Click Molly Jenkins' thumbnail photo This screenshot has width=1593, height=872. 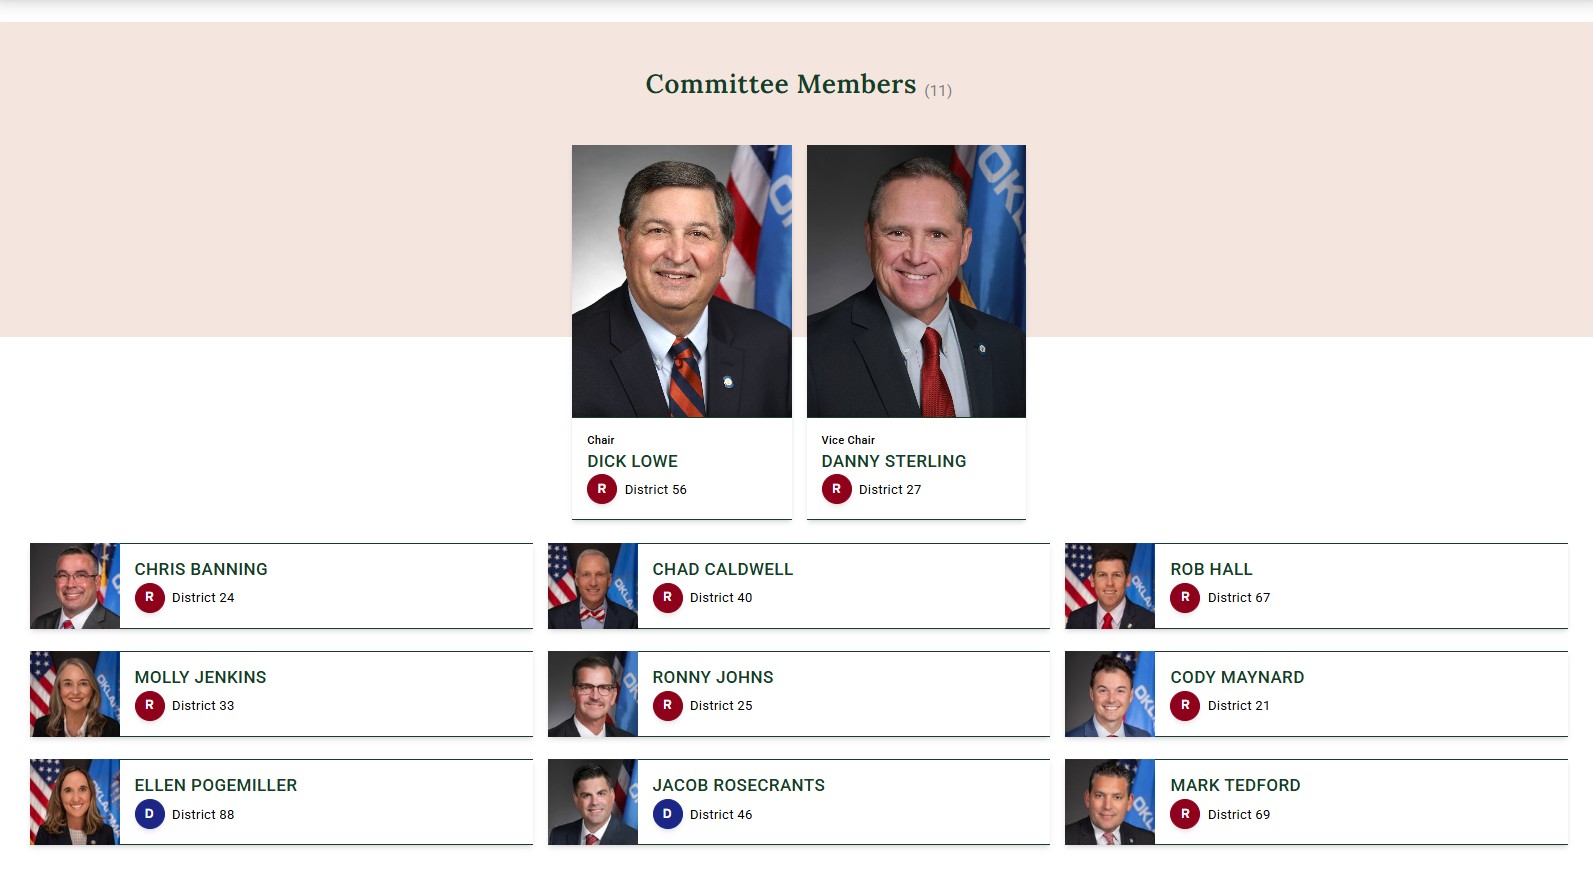tap(75, 694)
